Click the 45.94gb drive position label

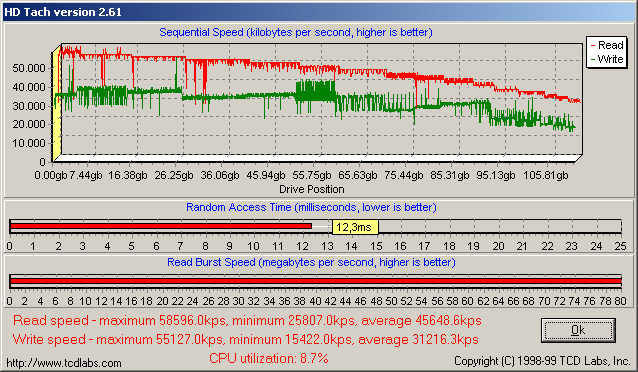coord(266,175)
